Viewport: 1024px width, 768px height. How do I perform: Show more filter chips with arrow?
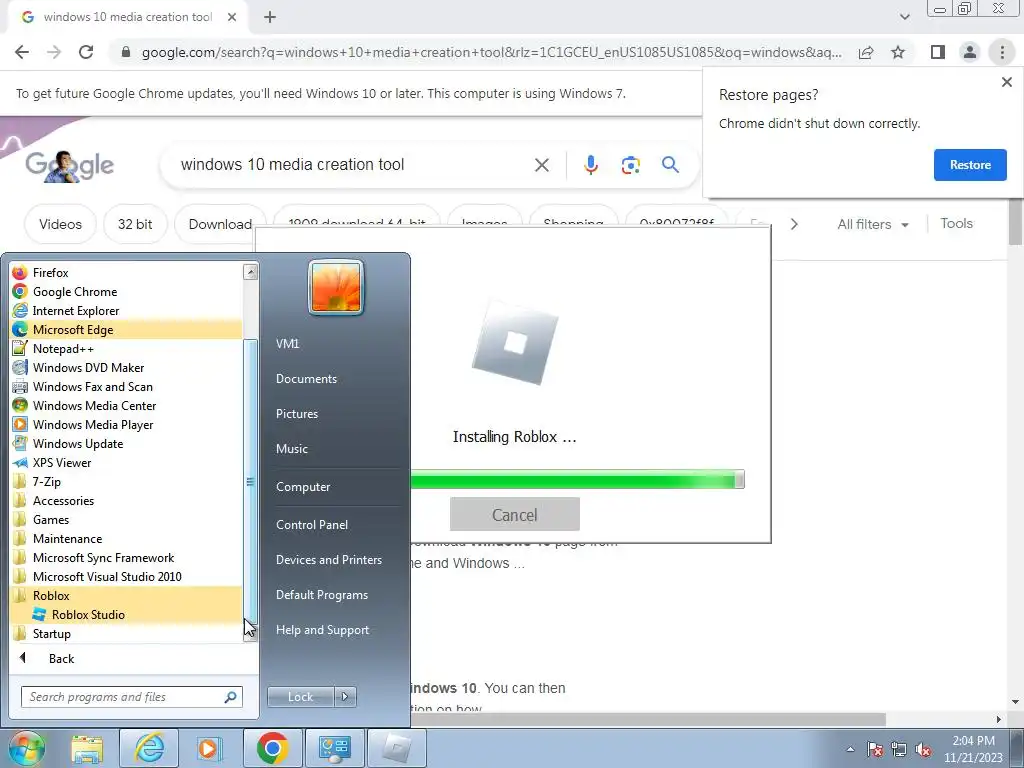(x=794, y=224)
